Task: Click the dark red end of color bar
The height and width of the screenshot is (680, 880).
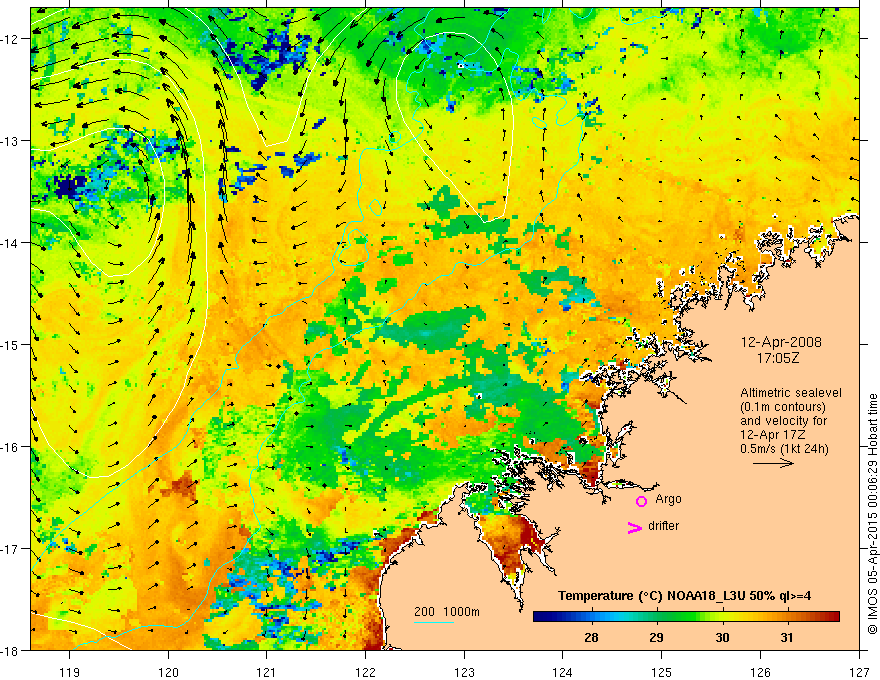Action: pos(833,617)
